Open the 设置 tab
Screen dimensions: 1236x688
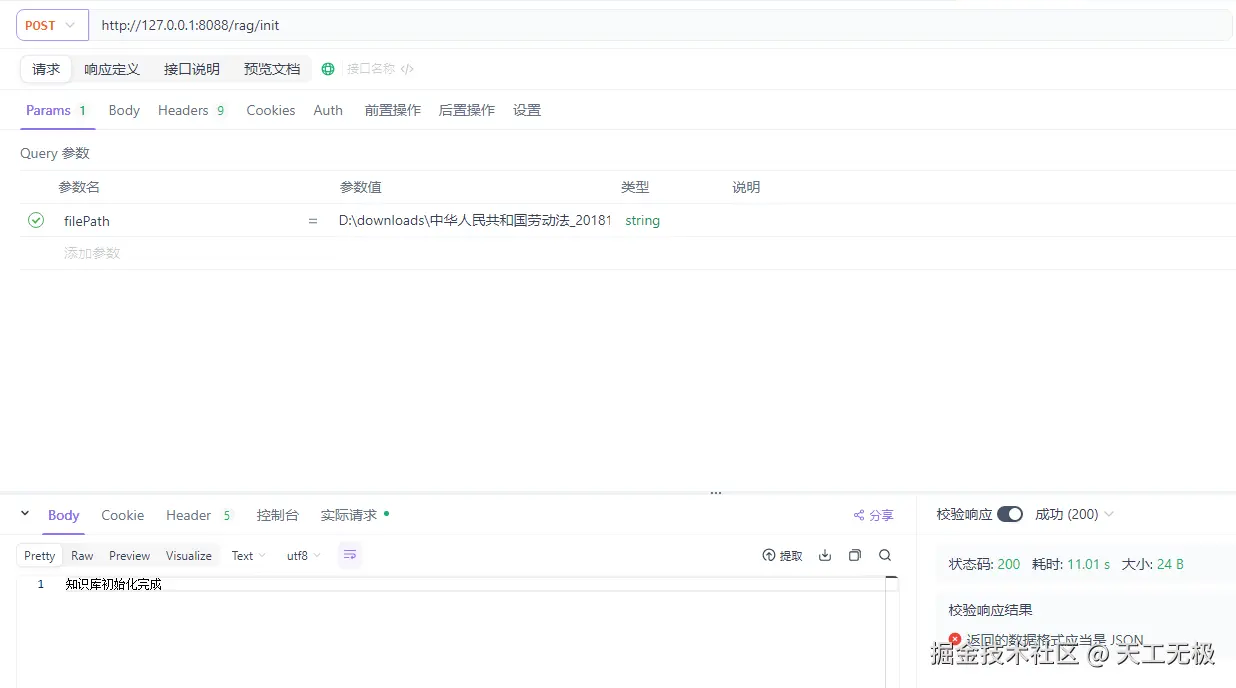[x=527, y=110]
